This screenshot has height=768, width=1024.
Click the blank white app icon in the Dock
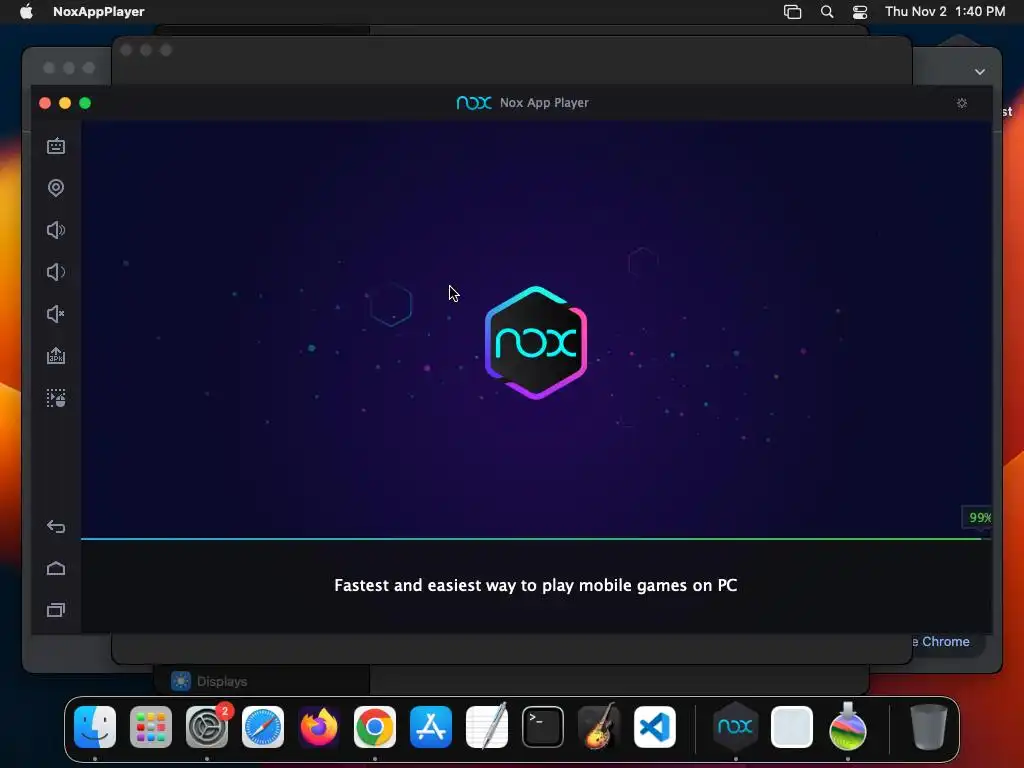[x=792, y=726]
